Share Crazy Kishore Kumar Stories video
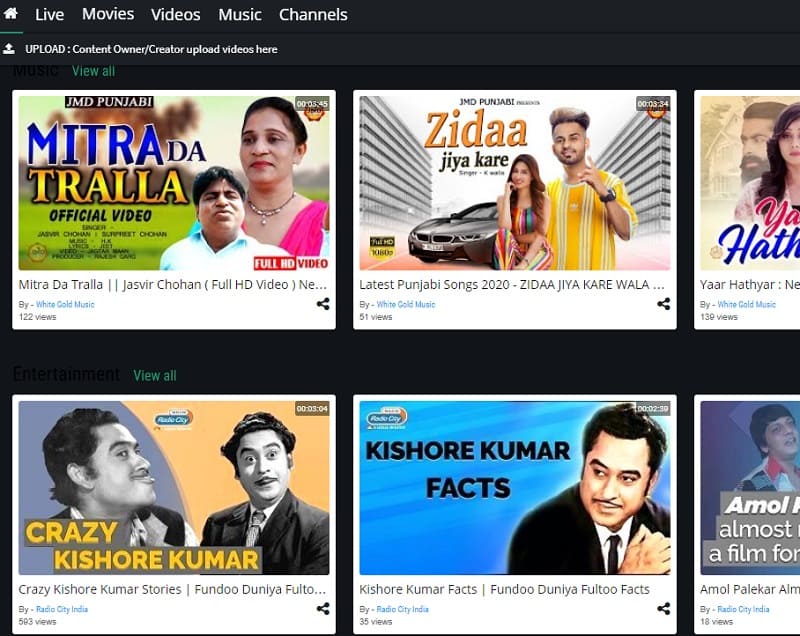 pyautogui.click(x=323, y=608)
